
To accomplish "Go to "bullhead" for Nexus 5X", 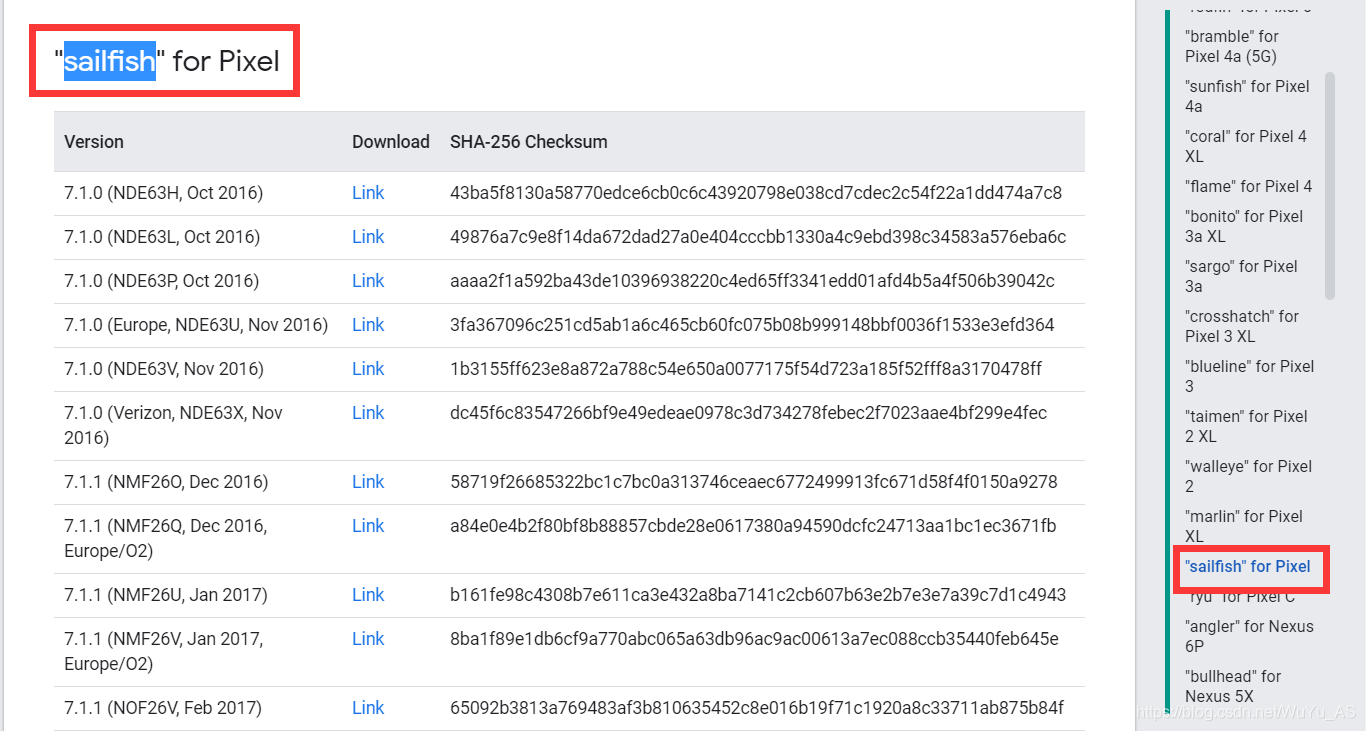I will pyautogui.click(x=1233, y=687).
